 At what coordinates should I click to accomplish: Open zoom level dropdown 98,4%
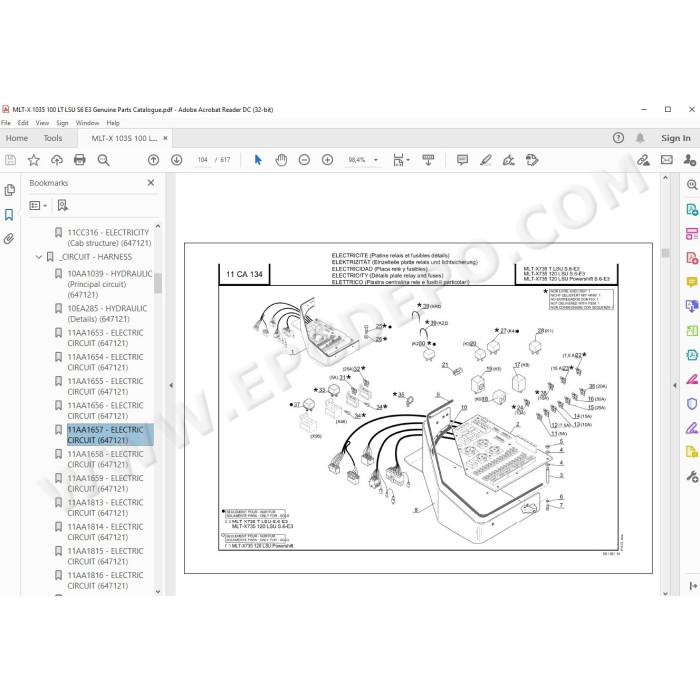376,160
